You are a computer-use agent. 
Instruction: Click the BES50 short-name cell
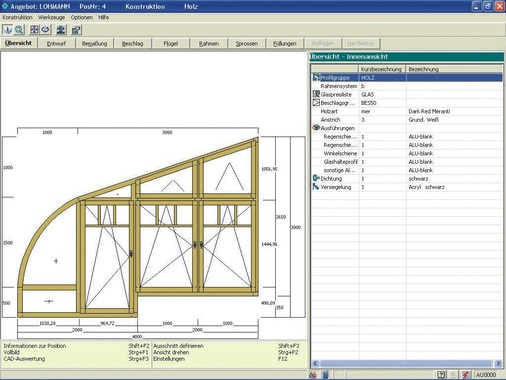369,103
